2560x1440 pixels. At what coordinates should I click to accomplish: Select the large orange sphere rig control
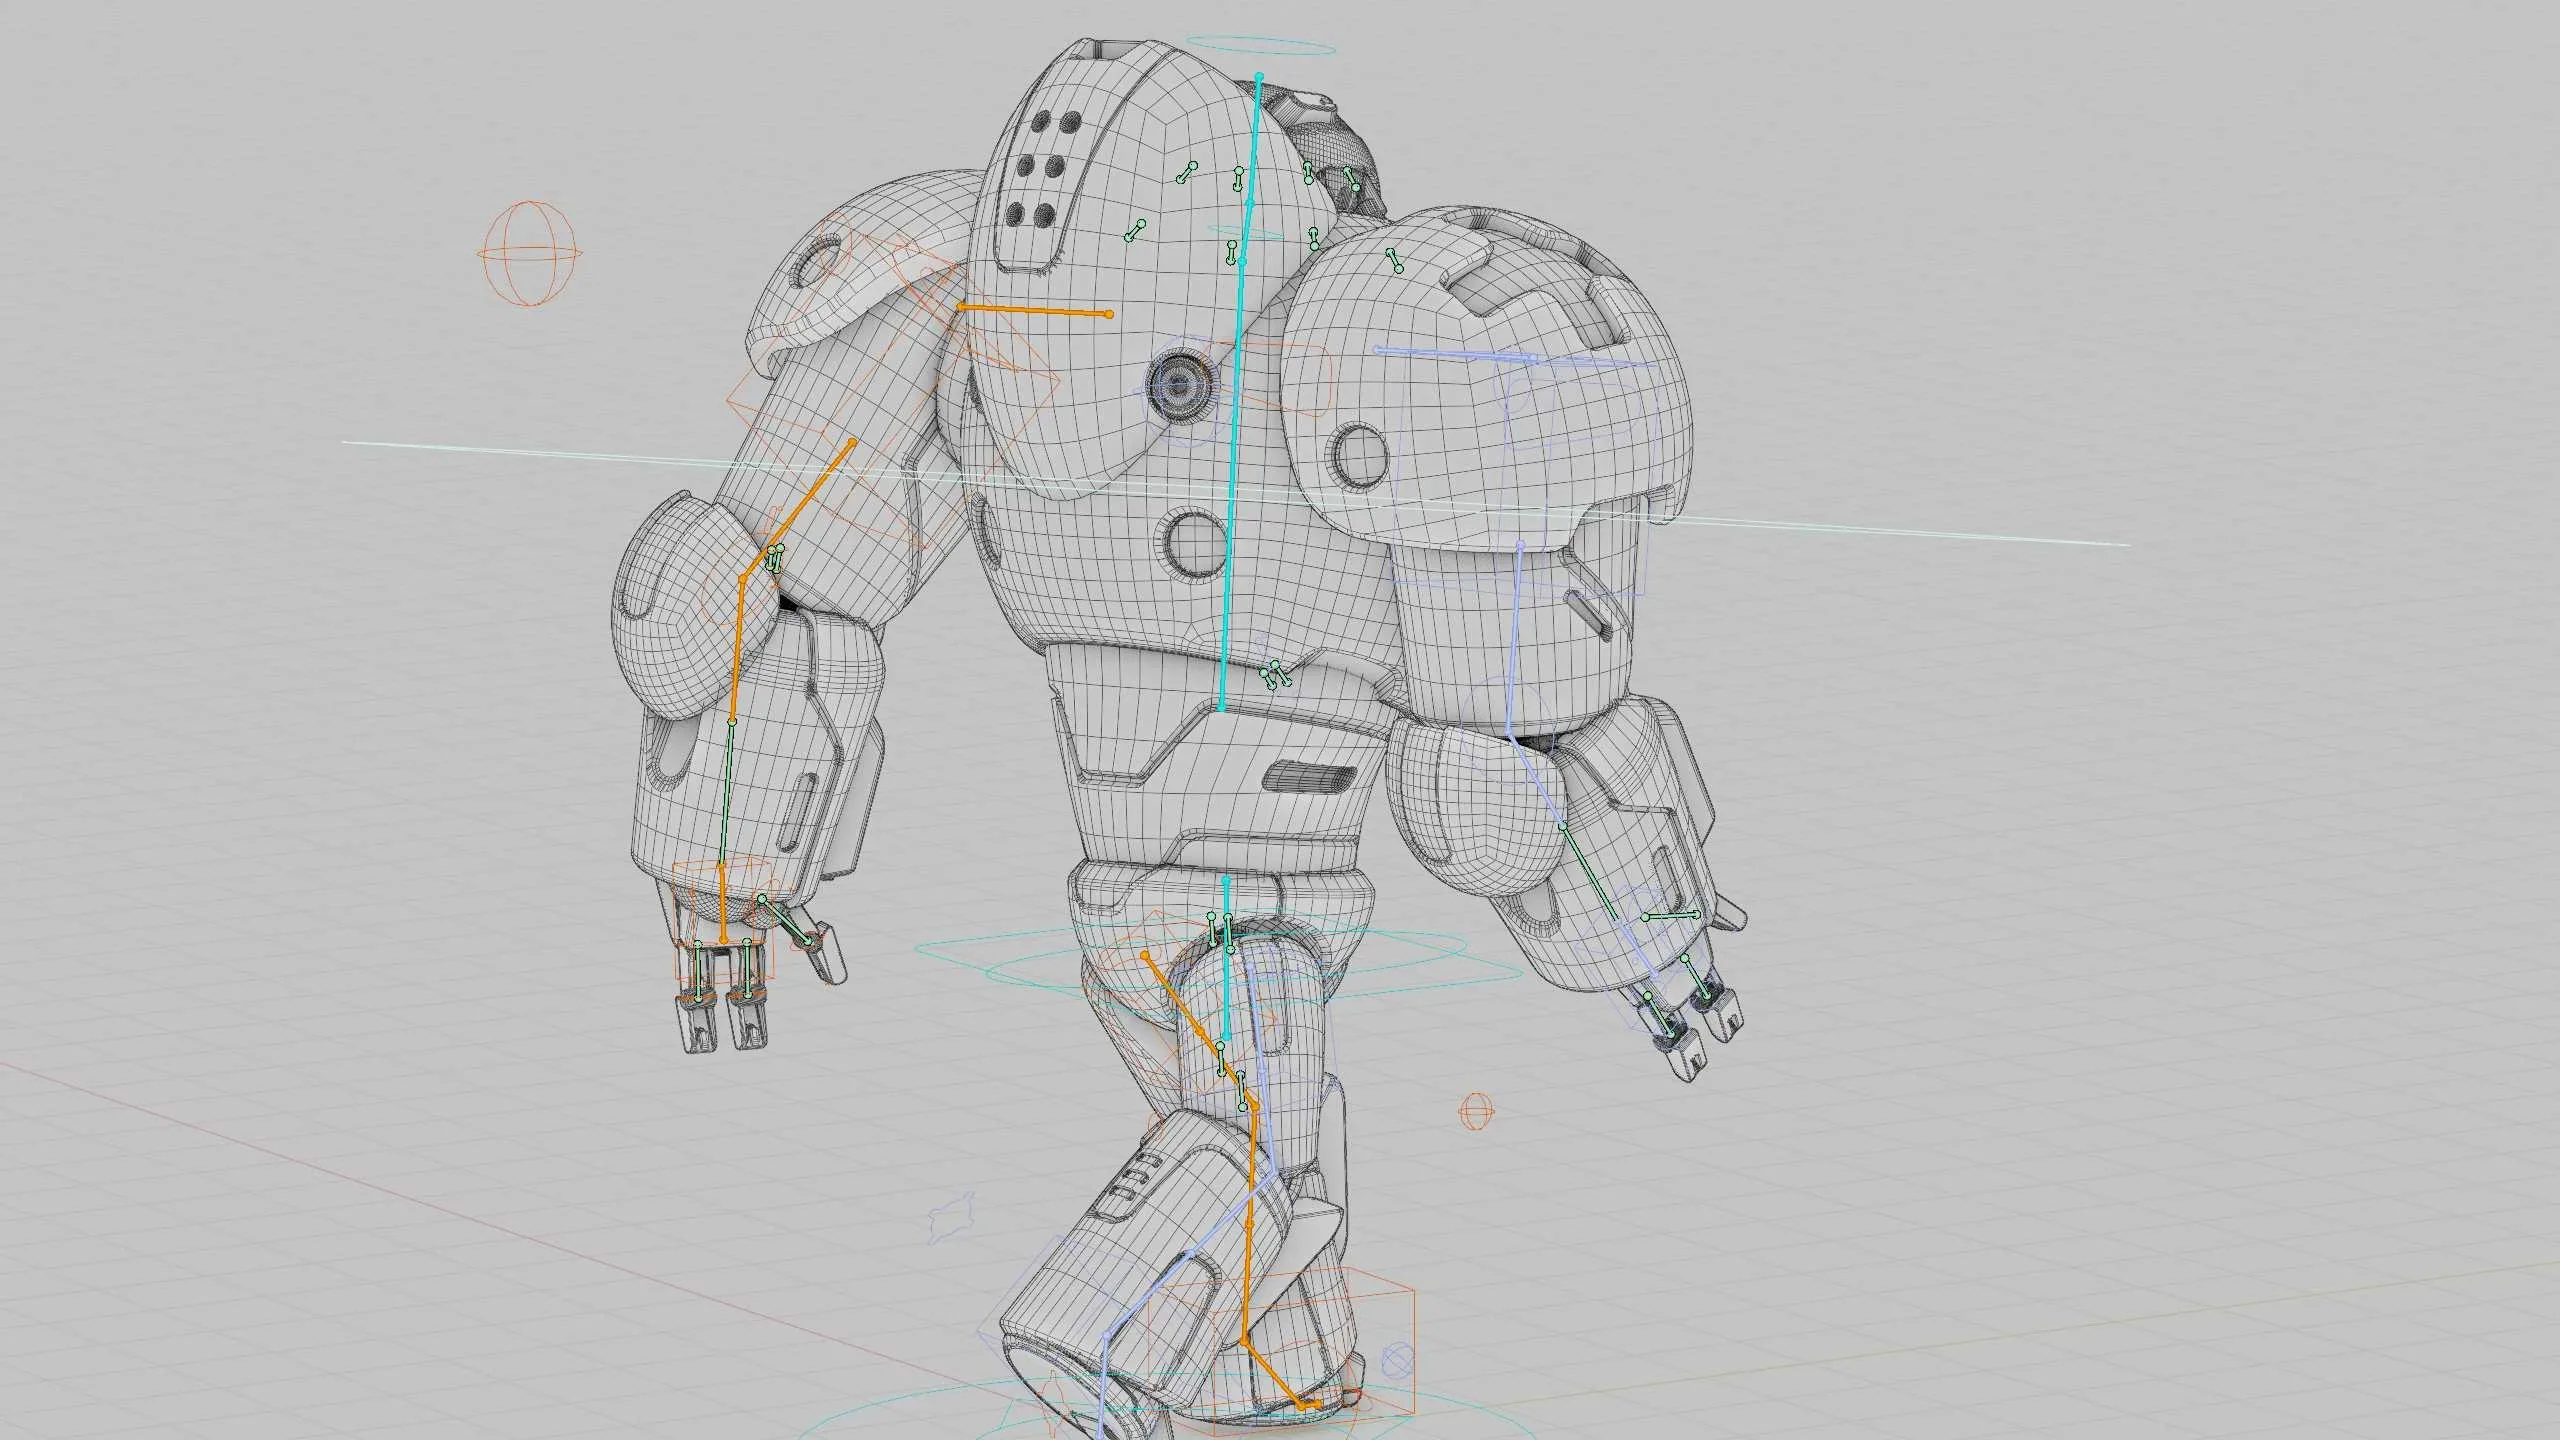click(529, 253)
